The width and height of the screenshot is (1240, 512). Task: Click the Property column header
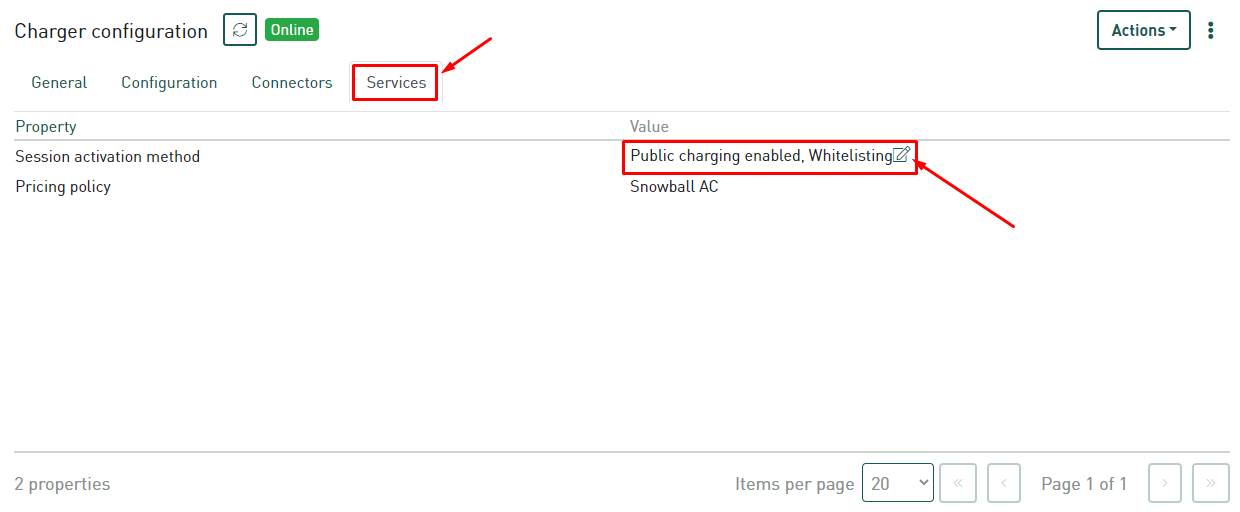click(46, 126)
